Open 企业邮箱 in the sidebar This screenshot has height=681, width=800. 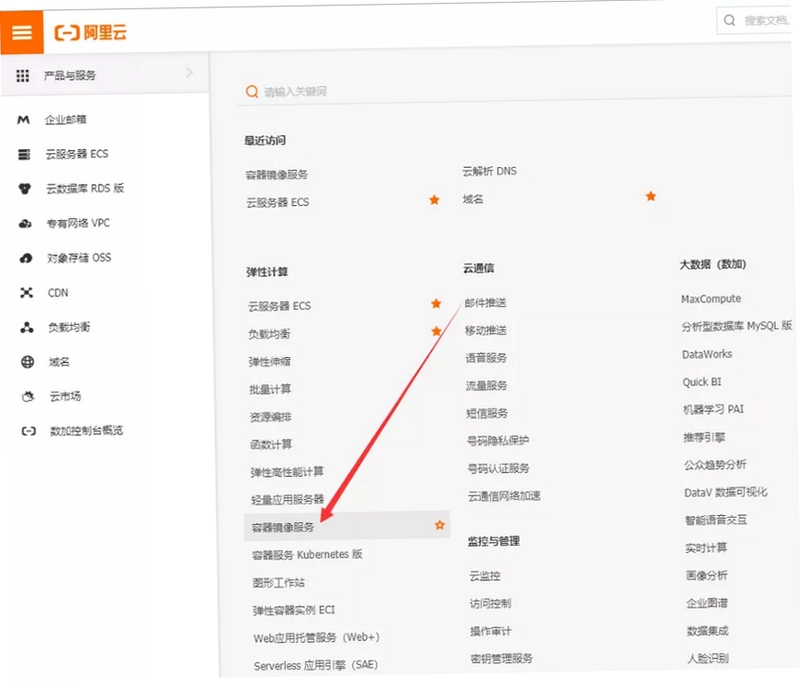(x=65, y=120)
